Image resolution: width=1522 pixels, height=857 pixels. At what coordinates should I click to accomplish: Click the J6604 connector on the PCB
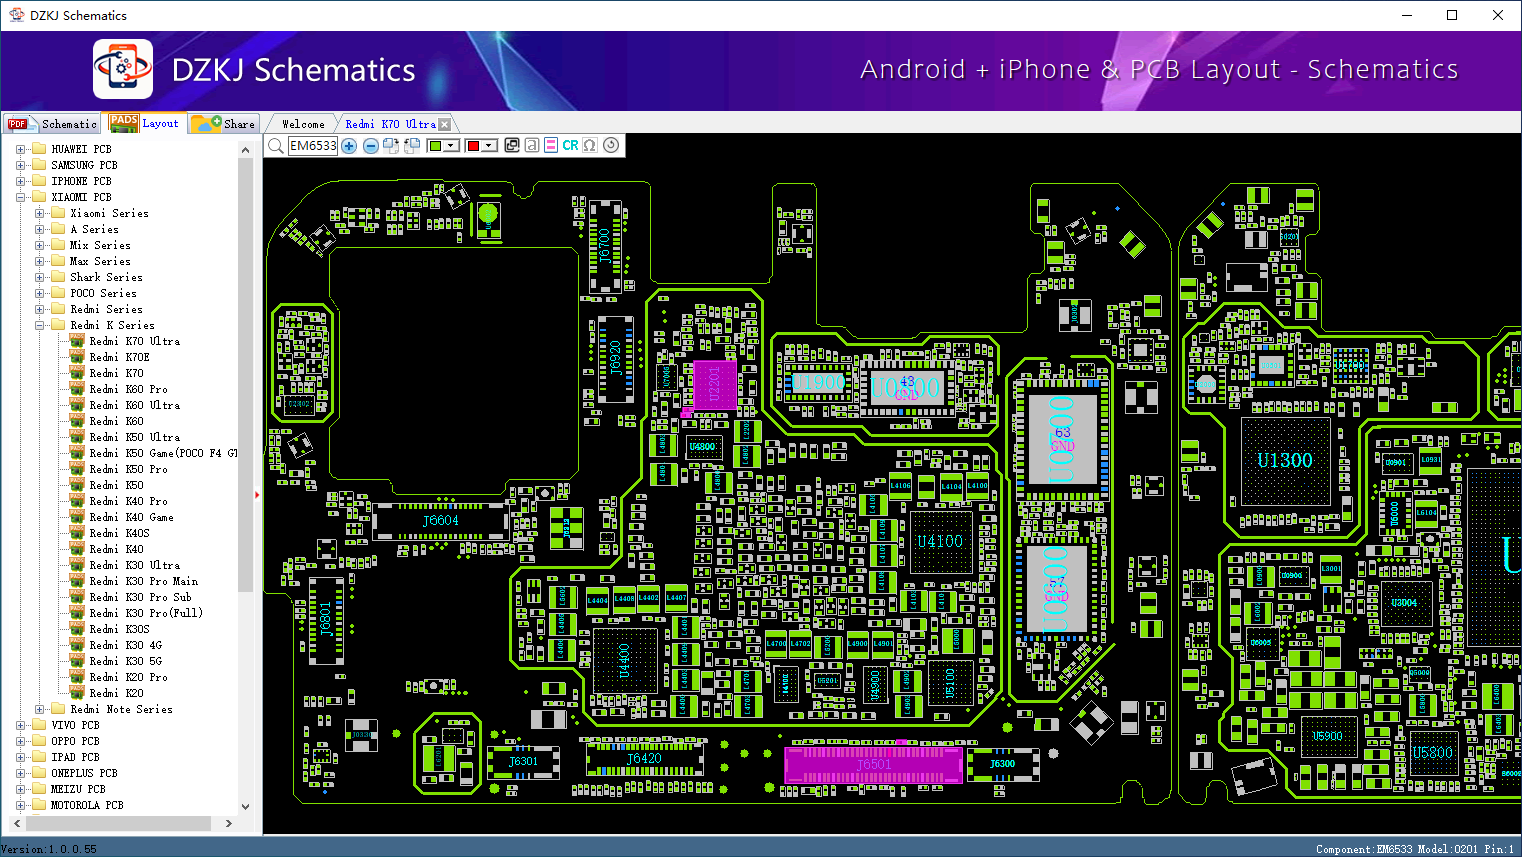[440, 521]
